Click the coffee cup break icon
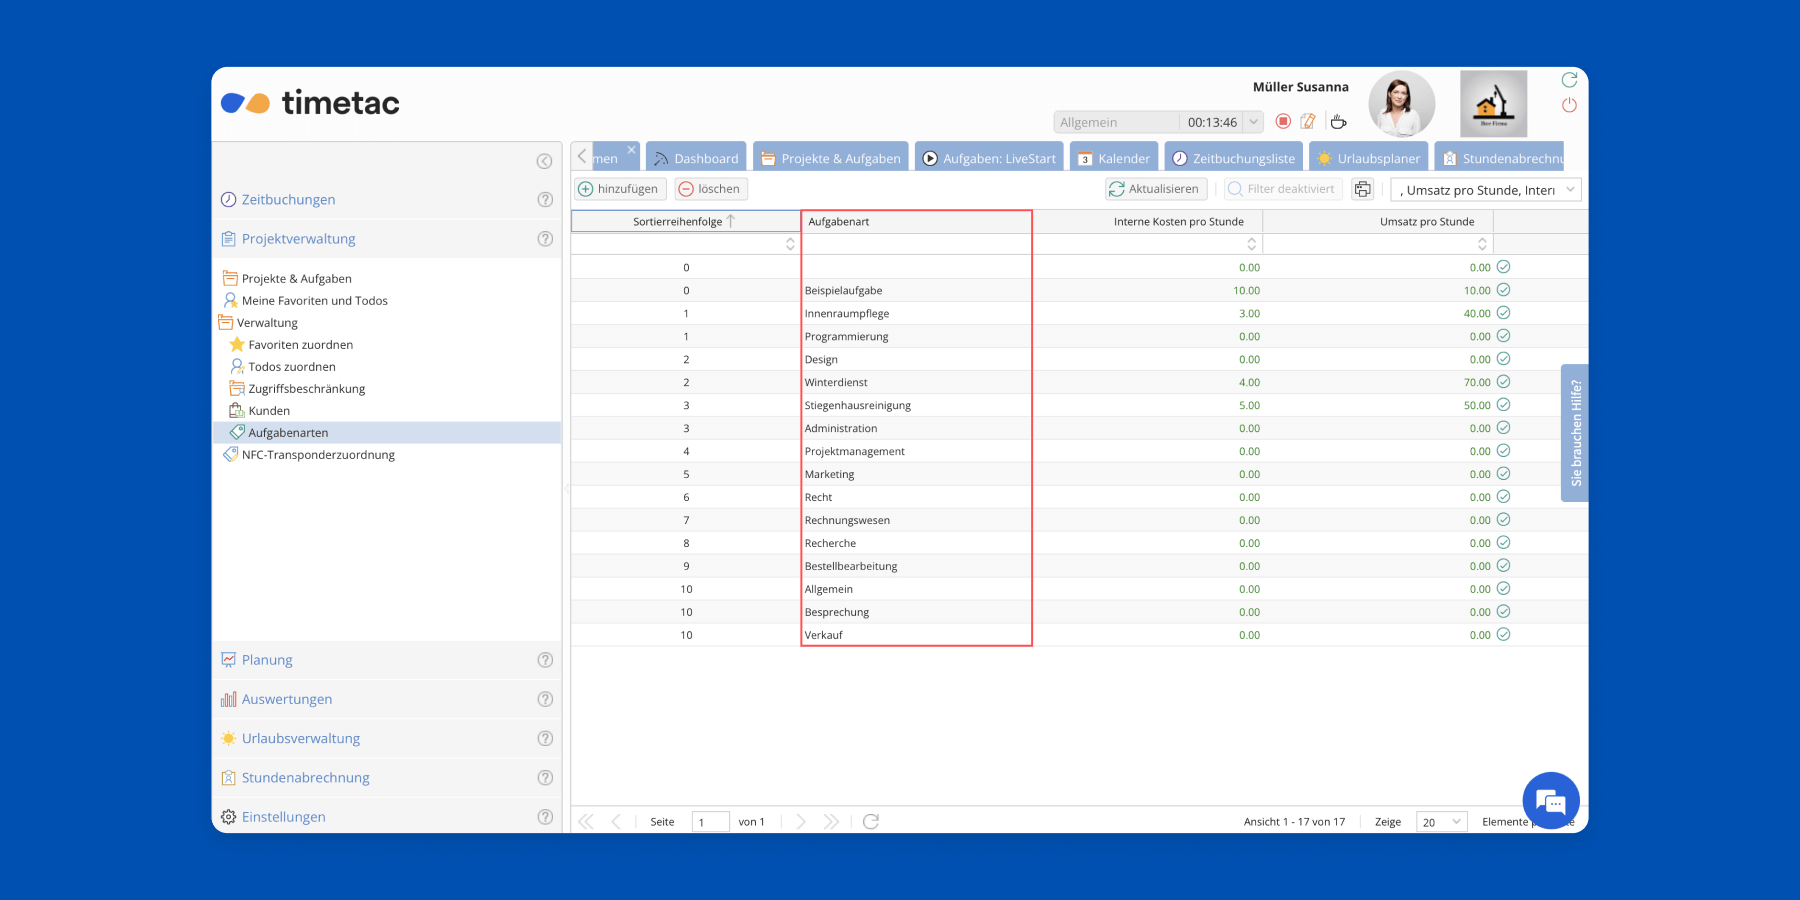The image size is (1800, 900). point(1338,121)
